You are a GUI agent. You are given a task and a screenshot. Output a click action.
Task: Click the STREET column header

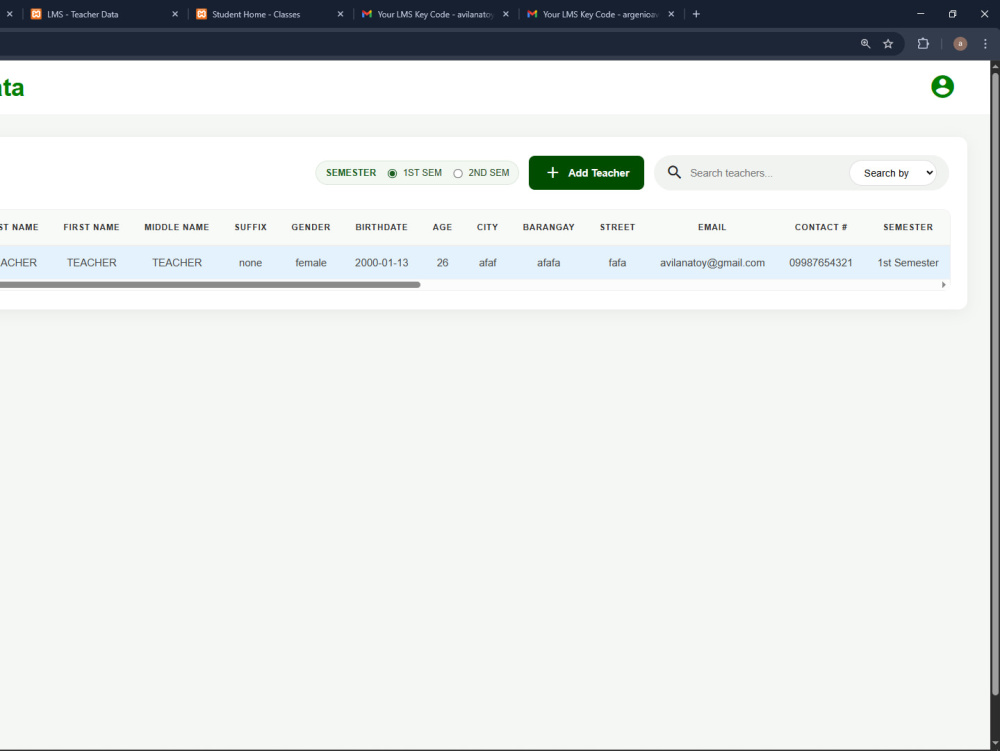pyautogui.click(x=617, y=227)
